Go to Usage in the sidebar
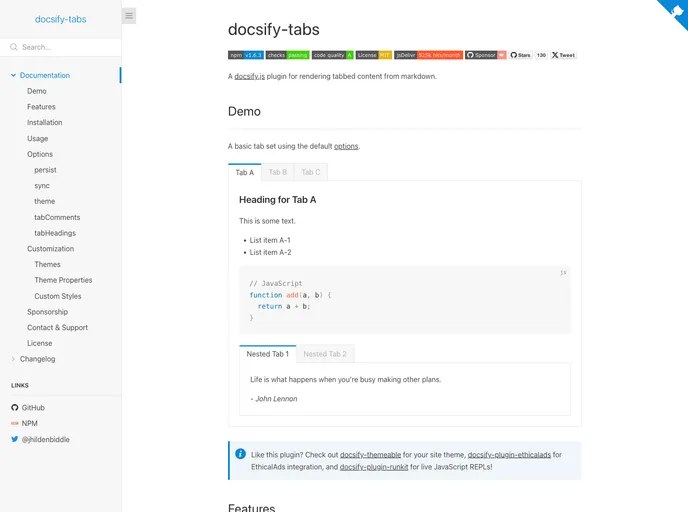This screenshot has height=512, width=688. click(x=38, y=139)
